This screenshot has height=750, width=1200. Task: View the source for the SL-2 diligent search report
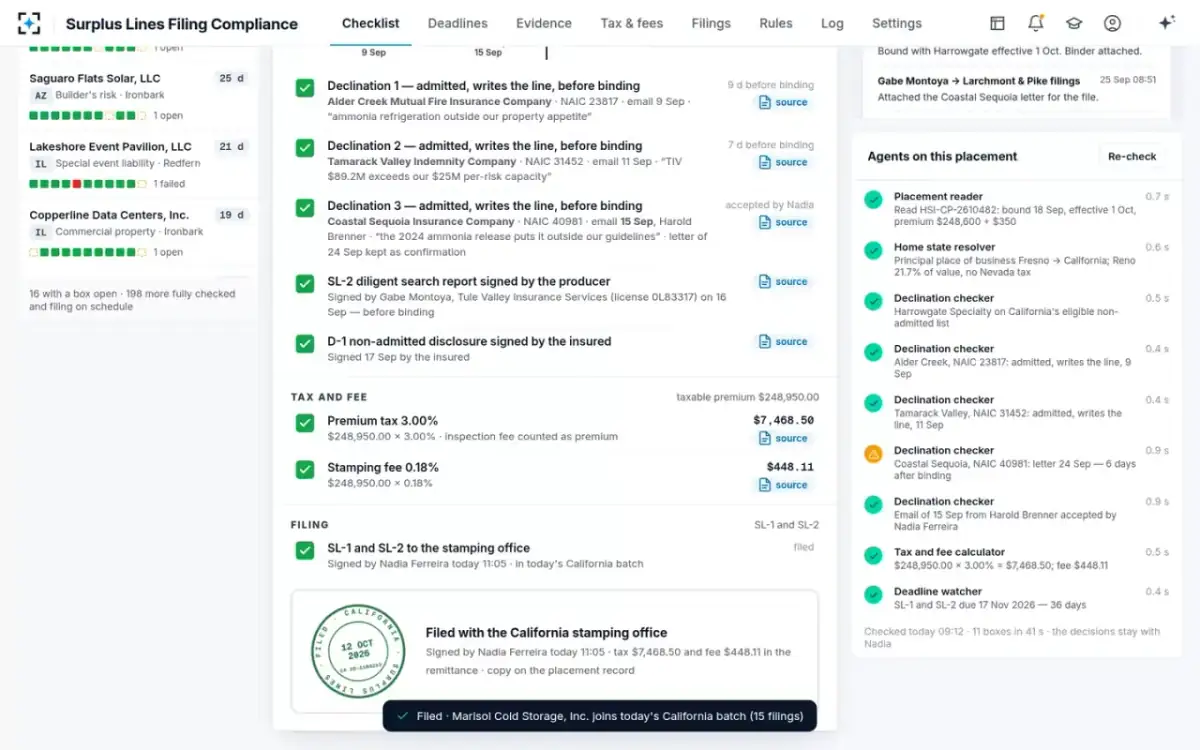784,282
